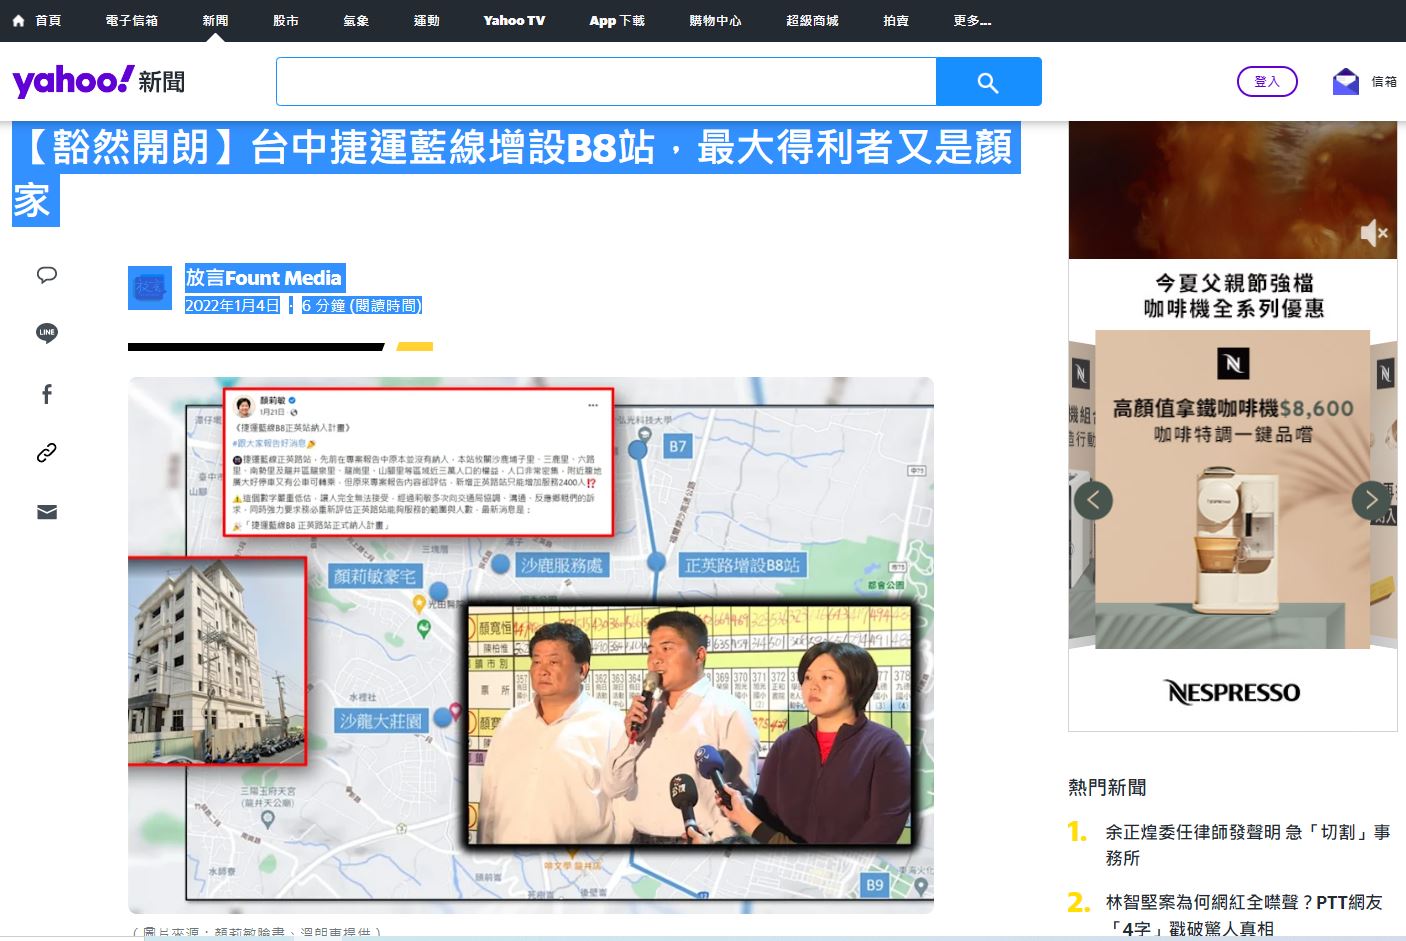Click the article headline about 台中捷運藍線

tap(516, 174)
